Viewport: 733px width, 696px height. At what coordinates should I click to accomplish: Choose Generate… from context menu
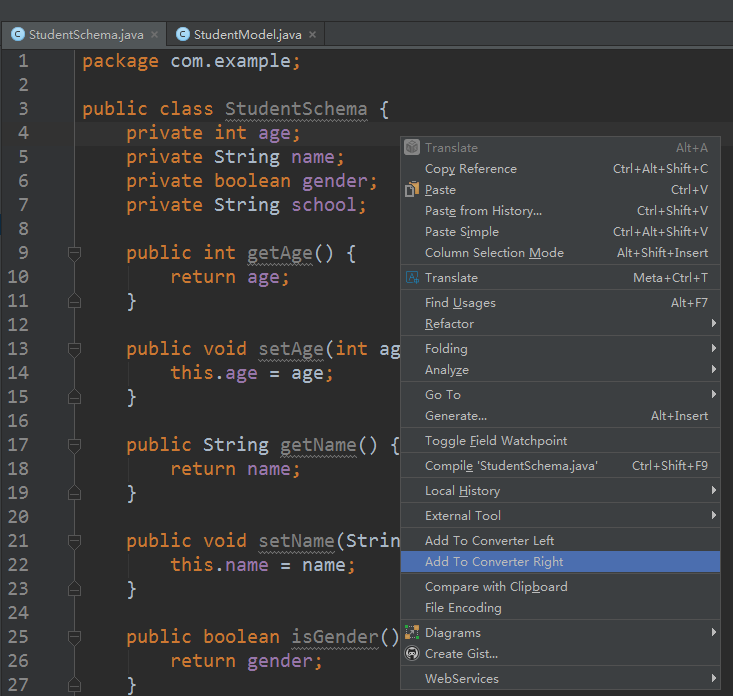560,416
